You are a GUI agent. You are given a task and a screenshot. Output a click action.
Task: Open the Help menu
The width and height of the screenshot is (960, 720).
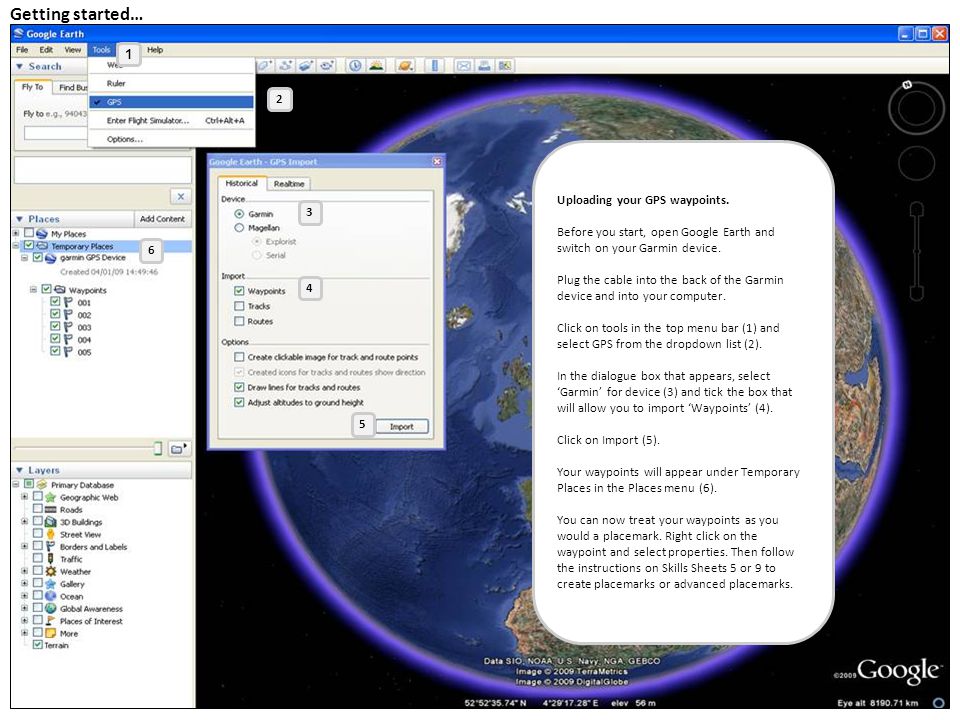(155, 50)
